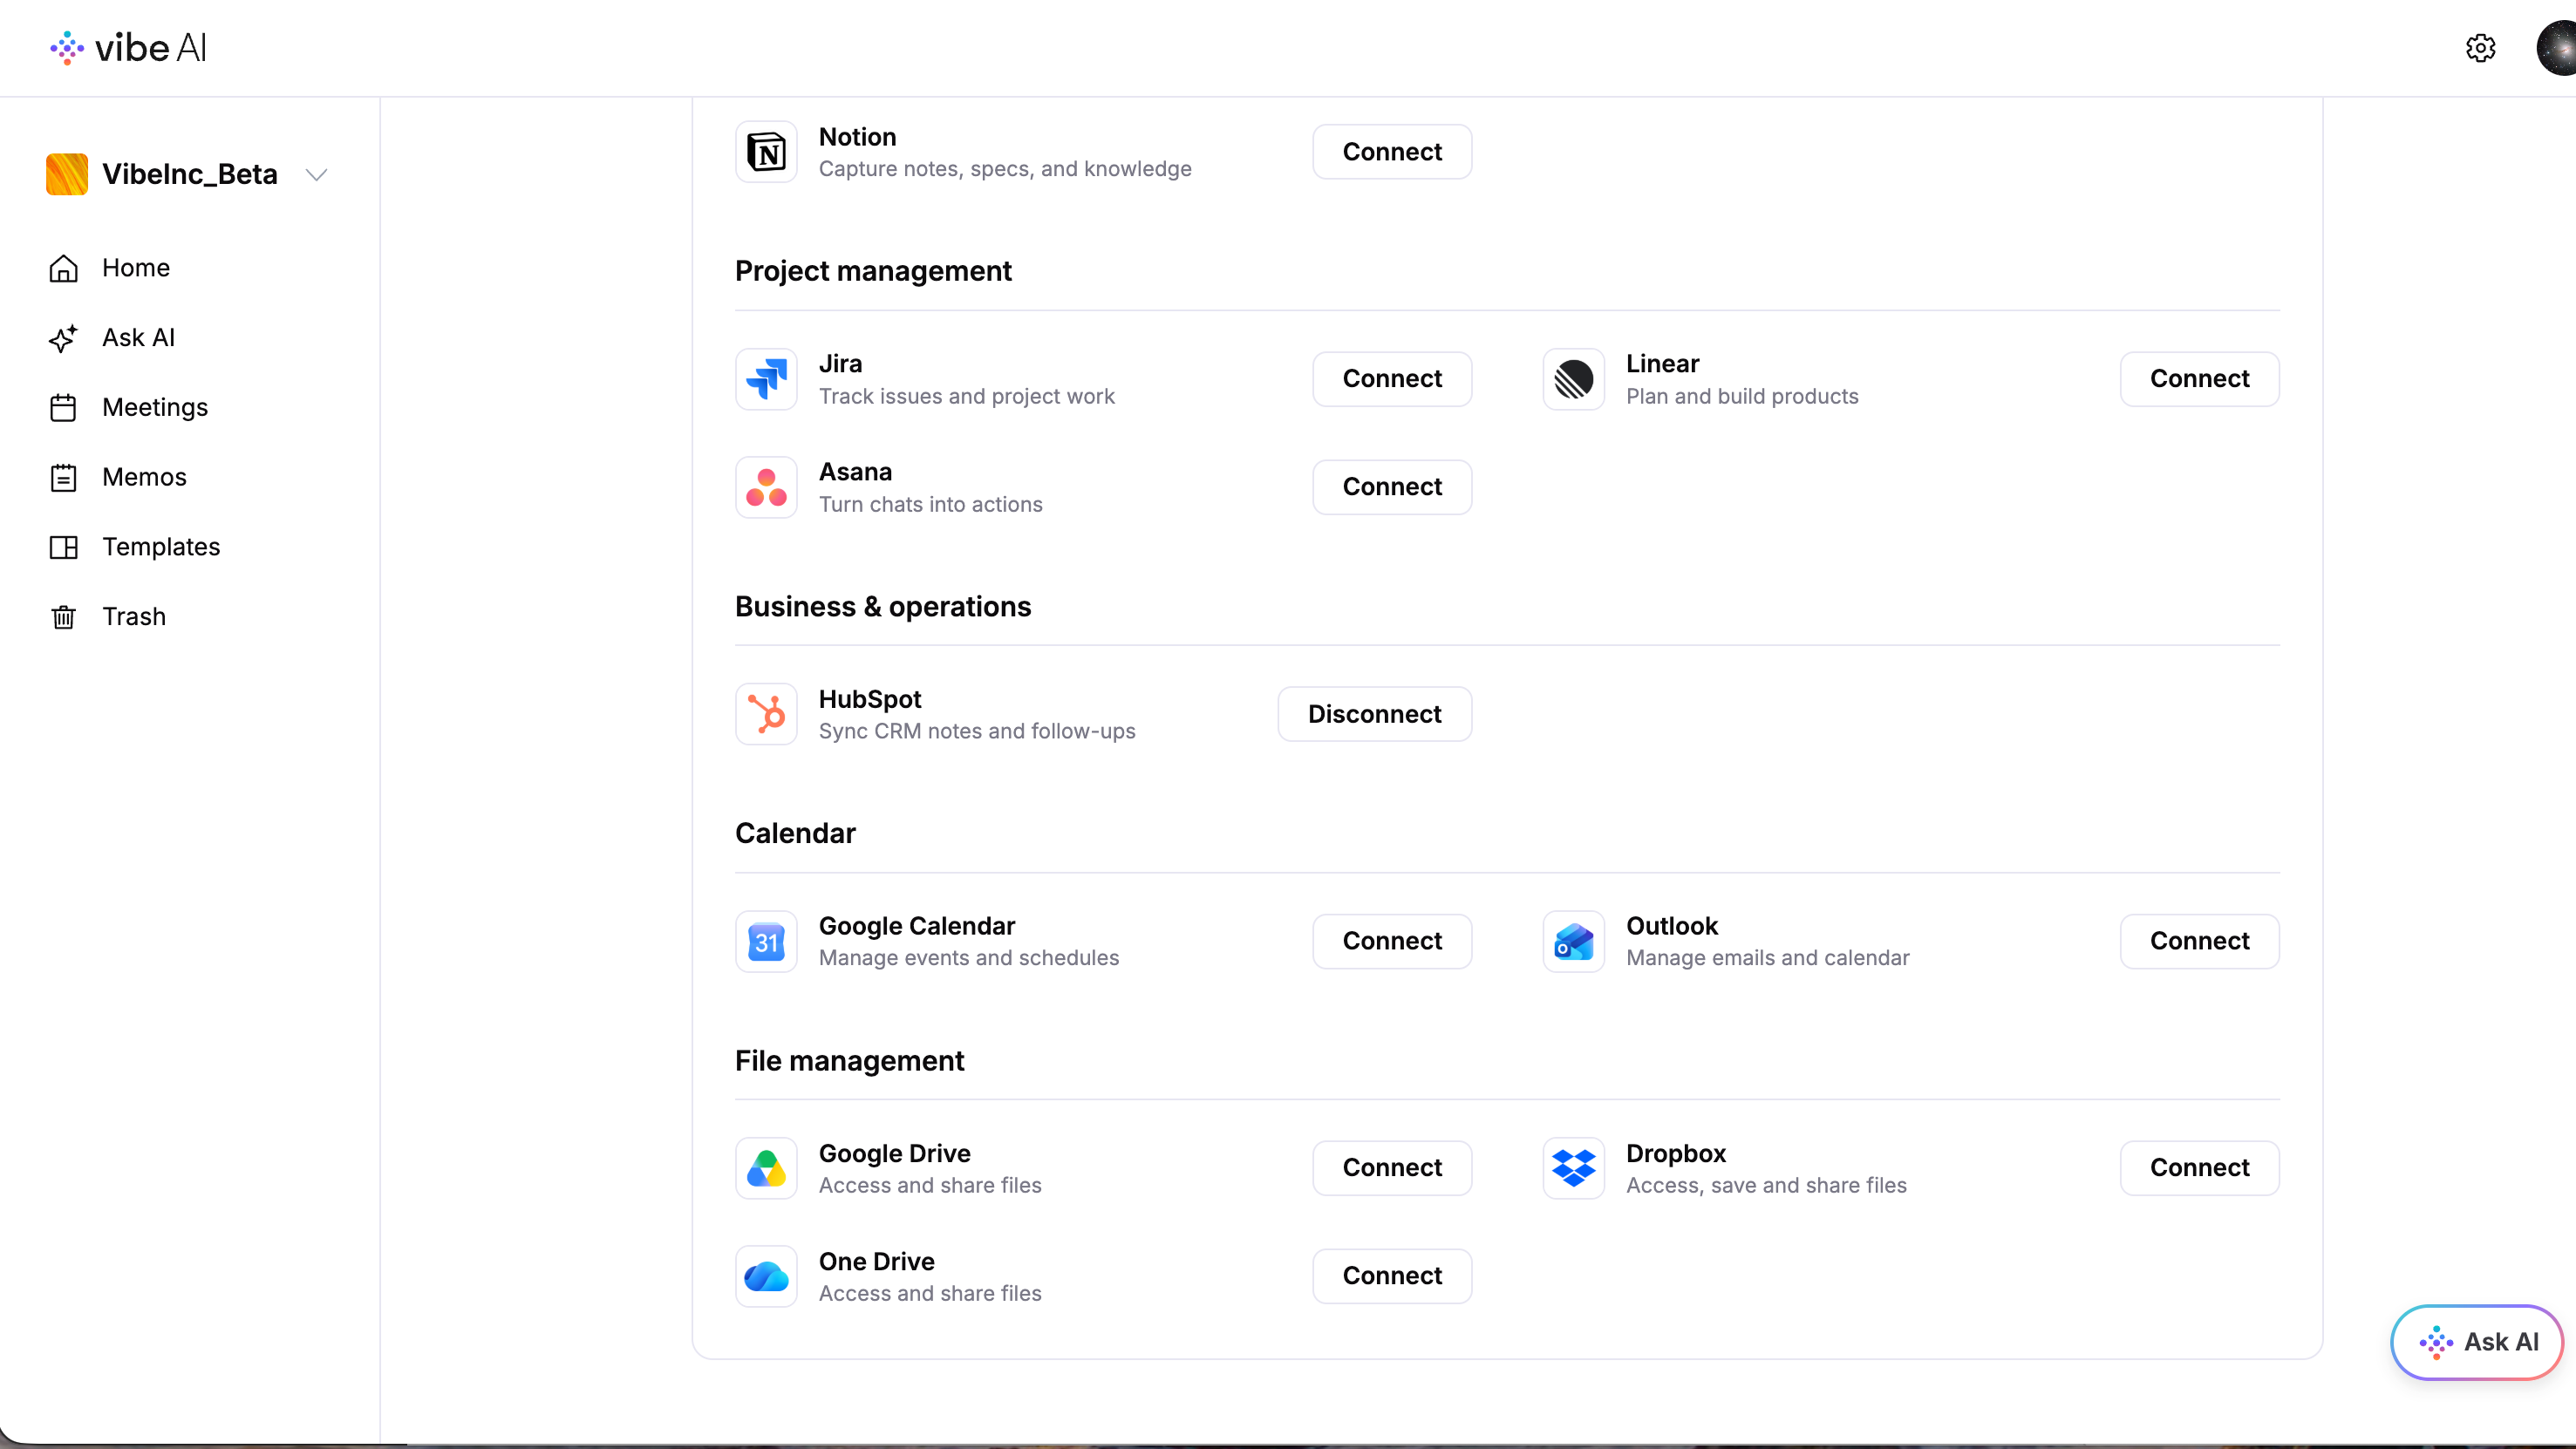Click 'Access, save and share files' text
Screen dimensions: 2576x1449
pos(1766,1186)
